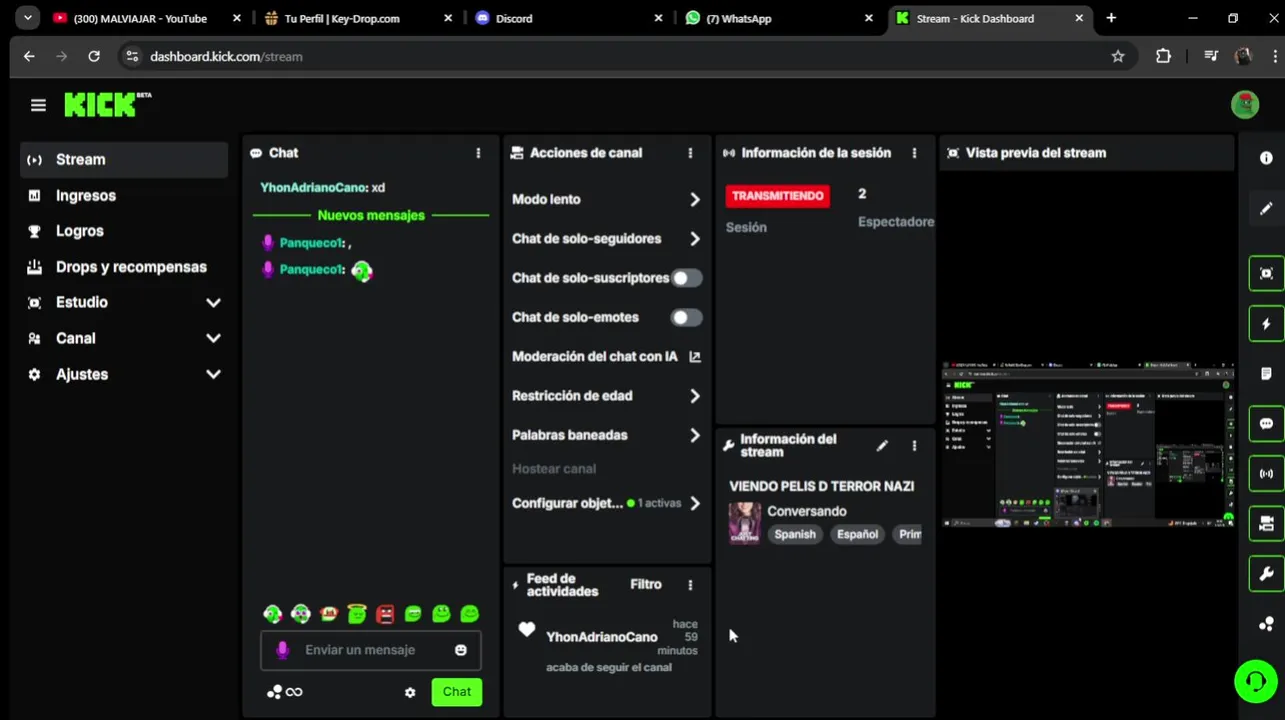Open Logros in the left sidebar
1285x720 pixels.
pos(124,231)
